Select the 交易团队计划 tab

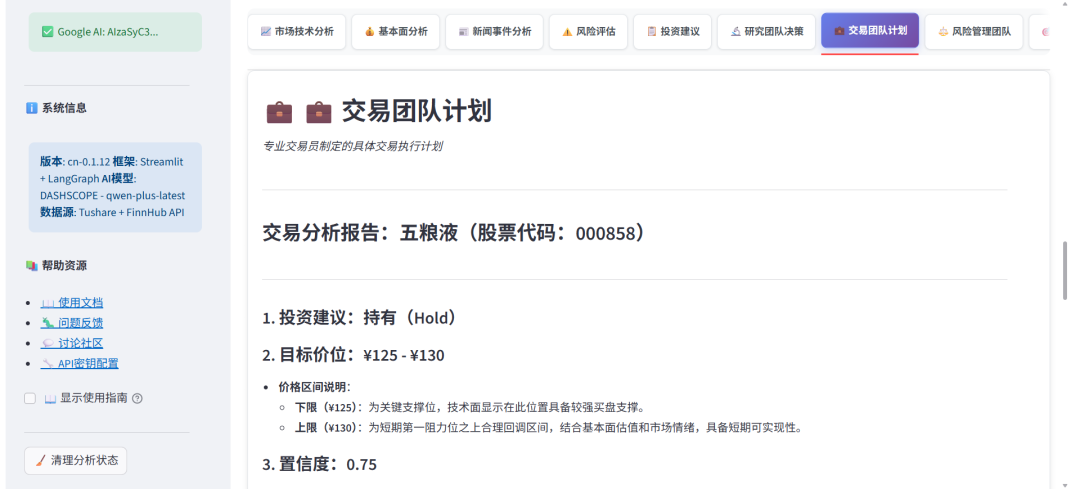click(870, 31)
